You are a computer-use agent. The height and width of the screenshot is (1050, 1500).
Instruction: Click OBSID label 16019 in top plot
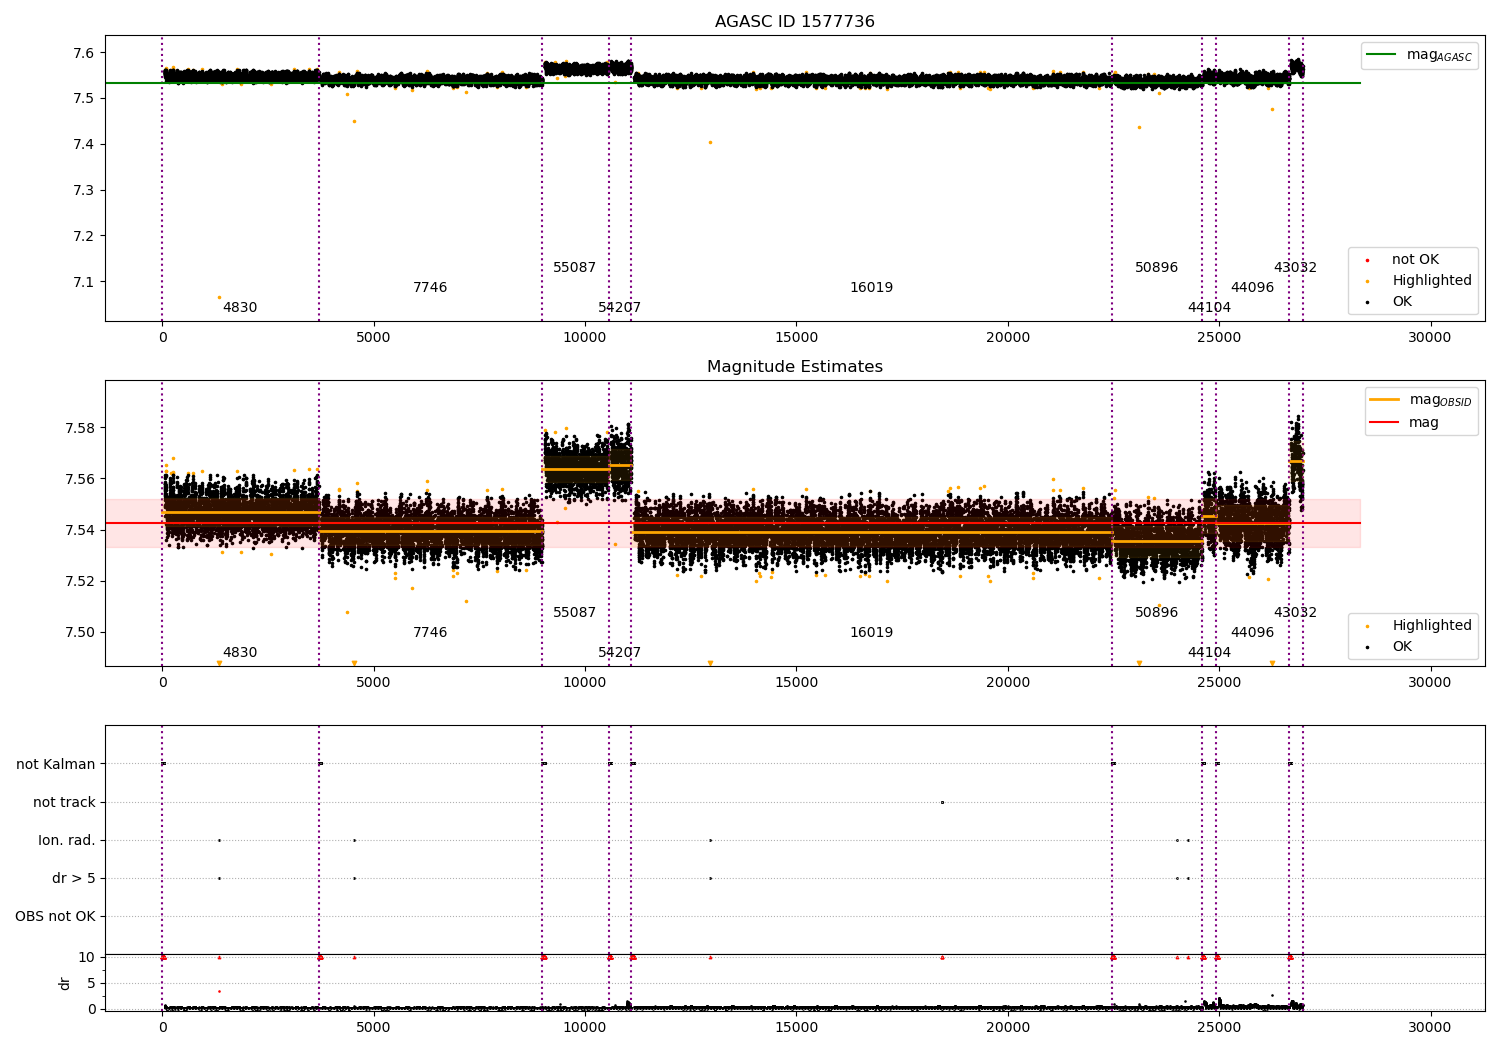[872, 288]
